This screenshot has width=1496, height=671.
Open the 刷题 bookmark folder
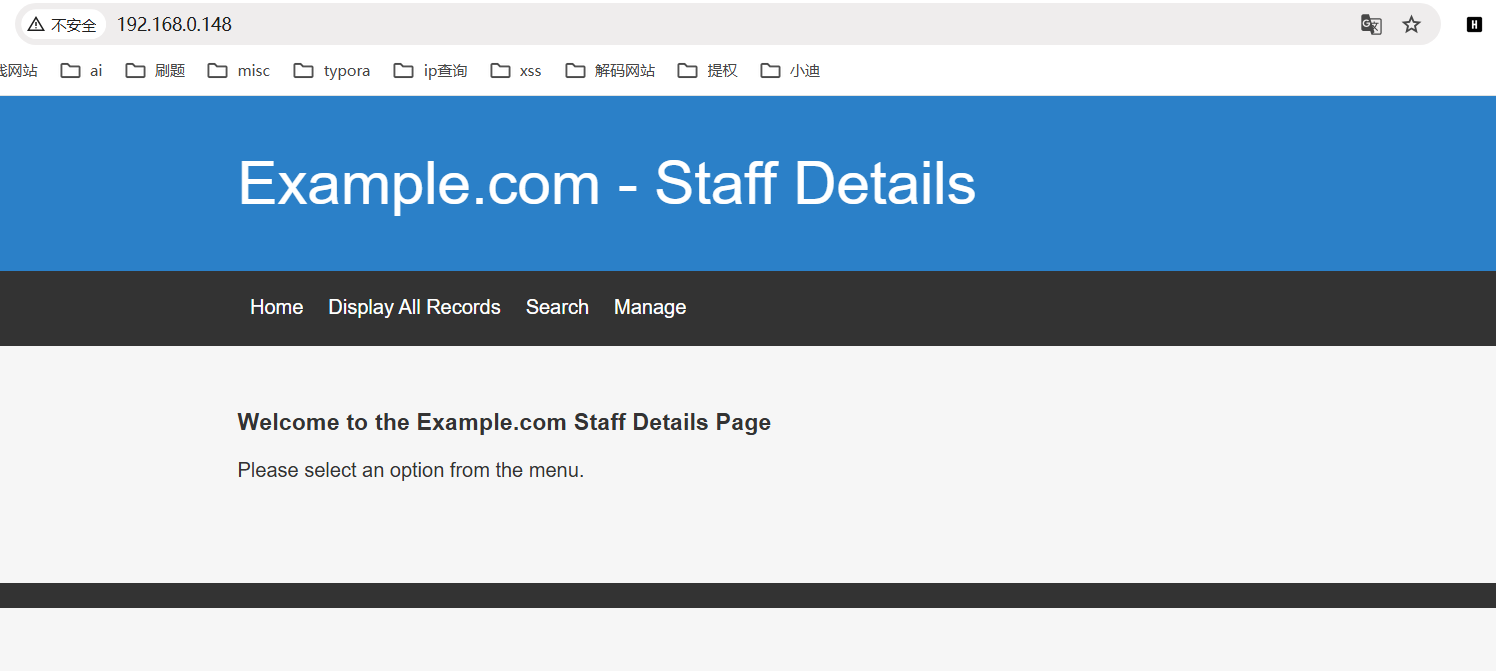click(155, 71)
